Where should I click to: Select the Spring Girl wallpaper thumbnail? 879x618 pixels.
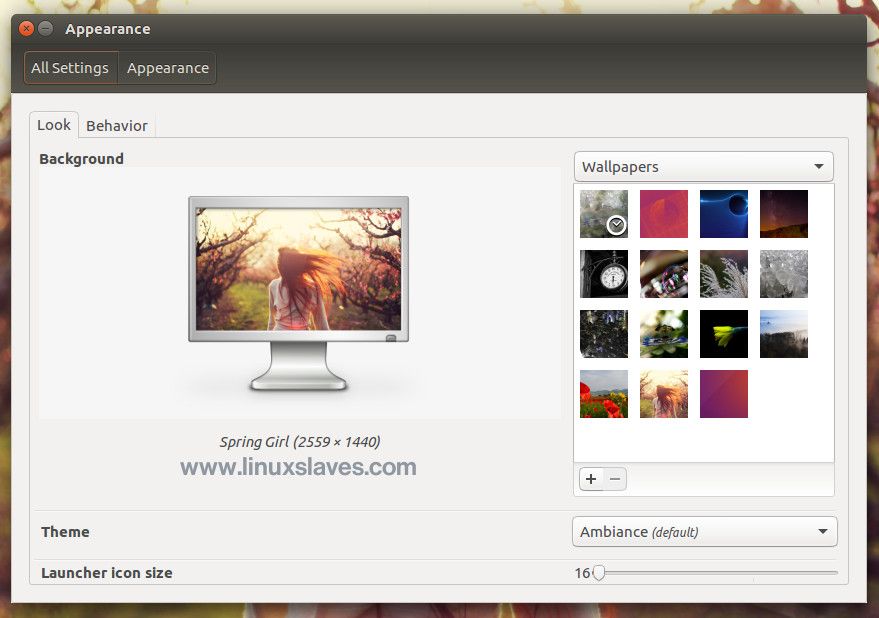(664, 394)
